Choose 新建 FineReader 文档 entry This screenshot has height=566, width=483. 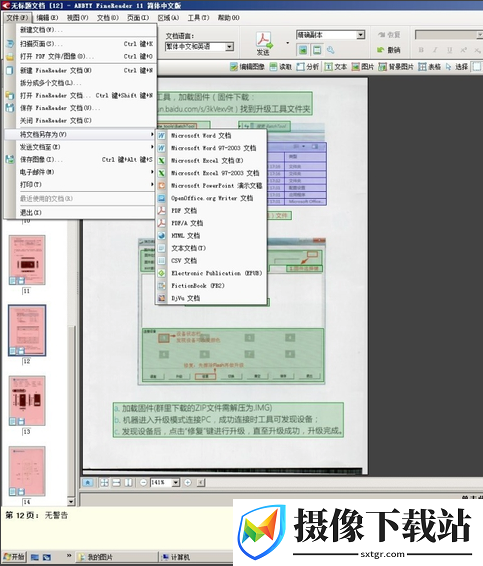(80, 70)
